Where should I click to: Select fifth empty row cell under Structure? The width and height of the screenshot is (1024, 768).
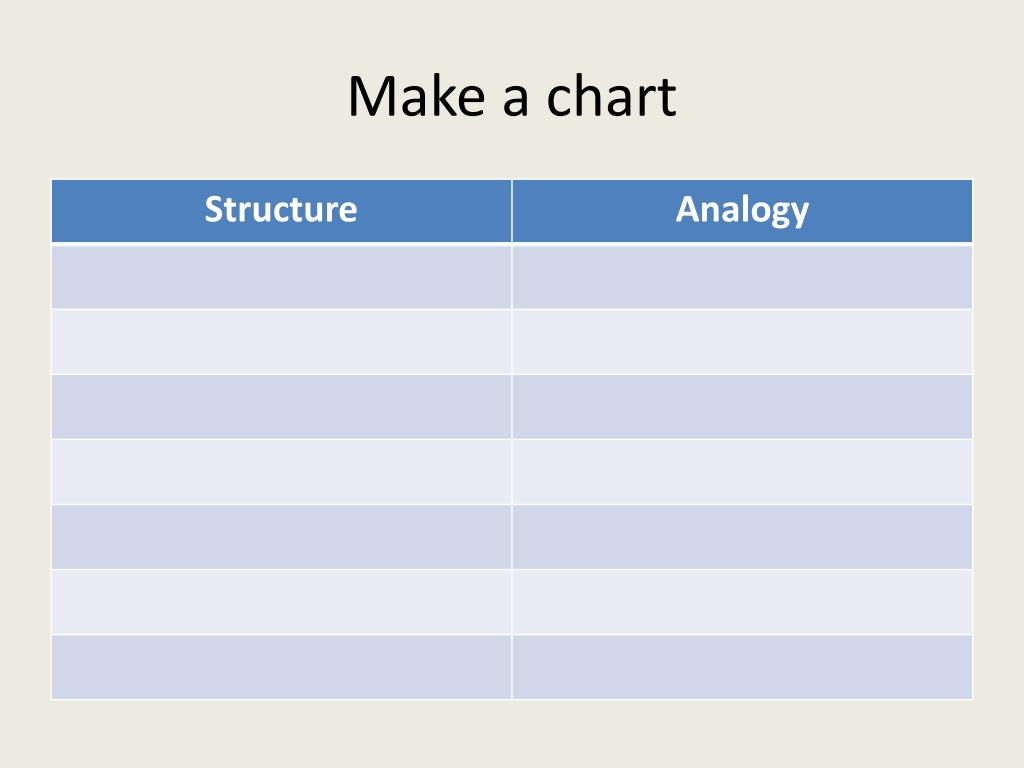[281, 537]
